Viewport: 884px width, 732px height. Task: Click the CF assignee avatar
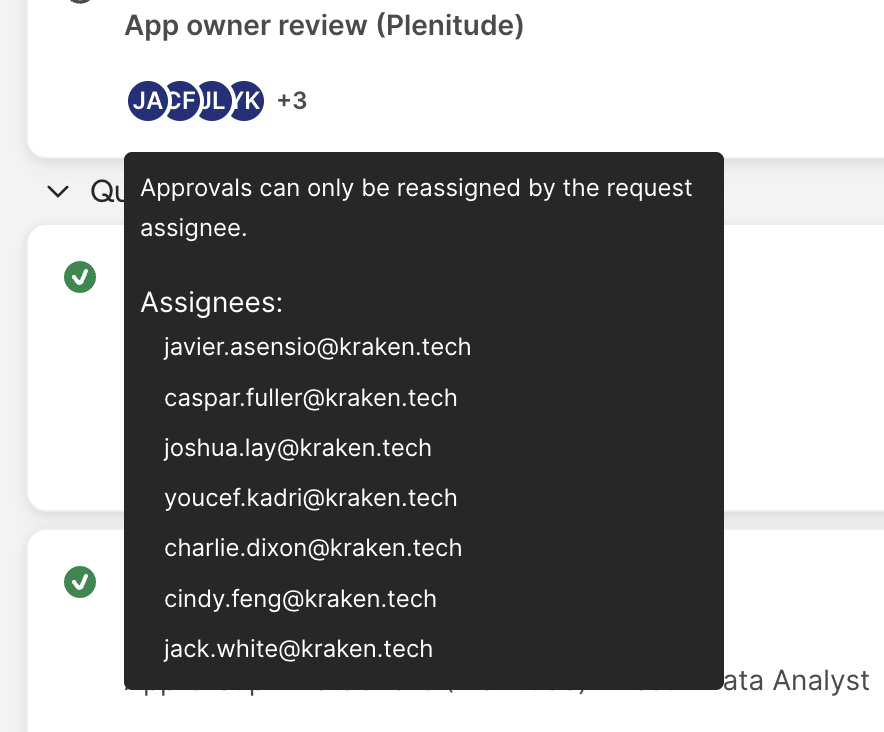click(x=180, y=101)
